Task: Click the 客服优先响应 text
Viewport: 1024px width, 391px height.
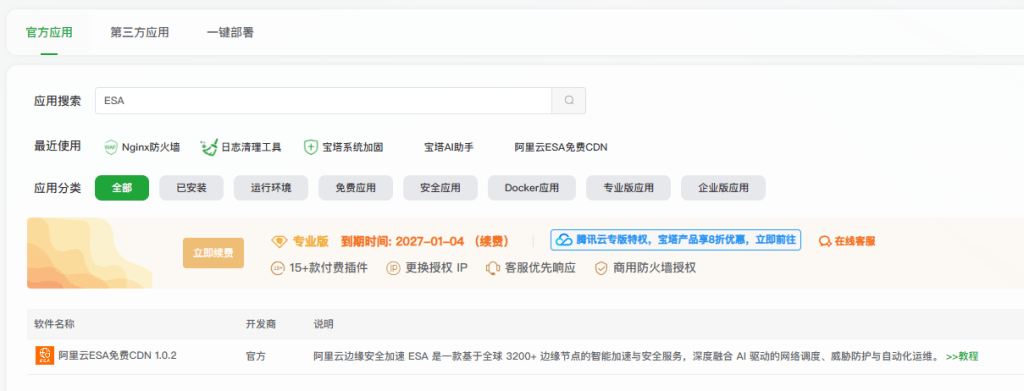Action: (540, 268)
